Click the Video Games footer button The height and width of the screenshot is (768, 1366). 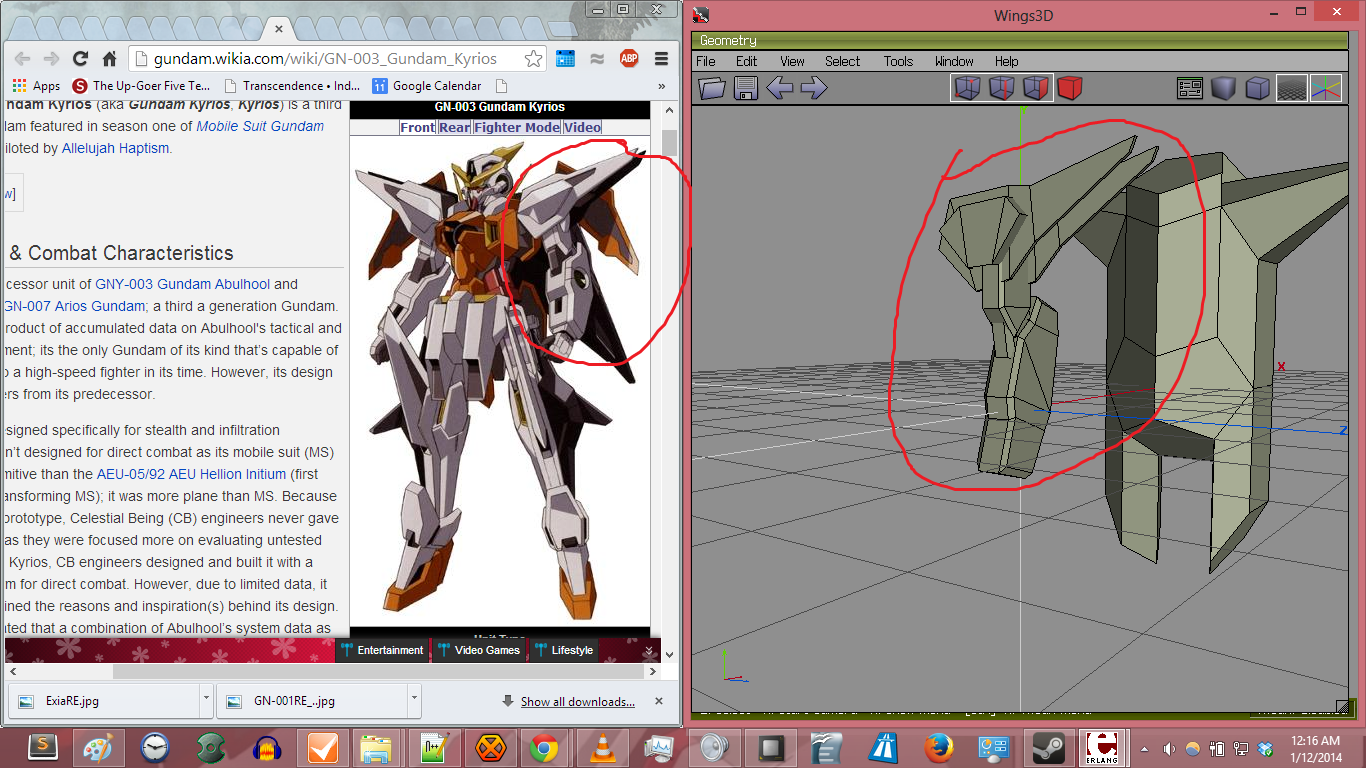point(479,650)
